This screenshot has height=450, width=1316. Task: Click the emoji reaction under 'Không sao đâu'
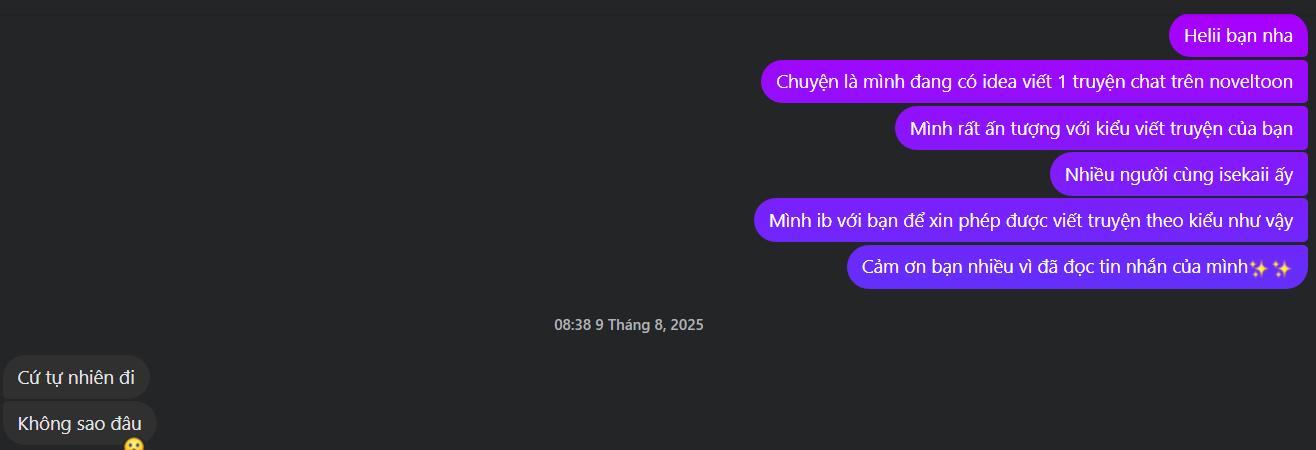134,445
